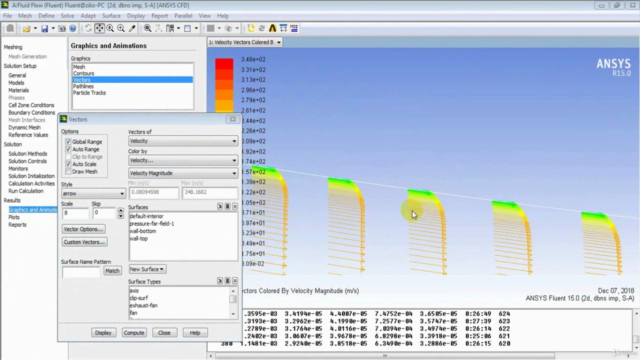Open Help via blue question icon
The height and width of the screenshot is (360, 640).
click(x=73, y=29)
